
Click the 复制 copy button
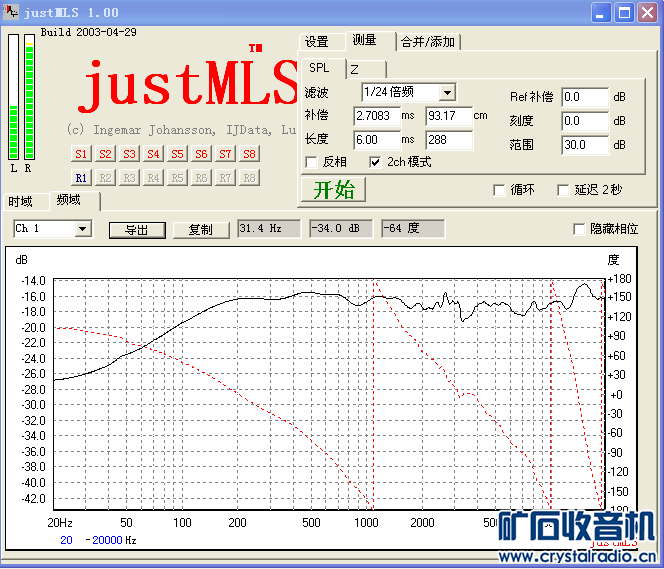coord(201,230)
